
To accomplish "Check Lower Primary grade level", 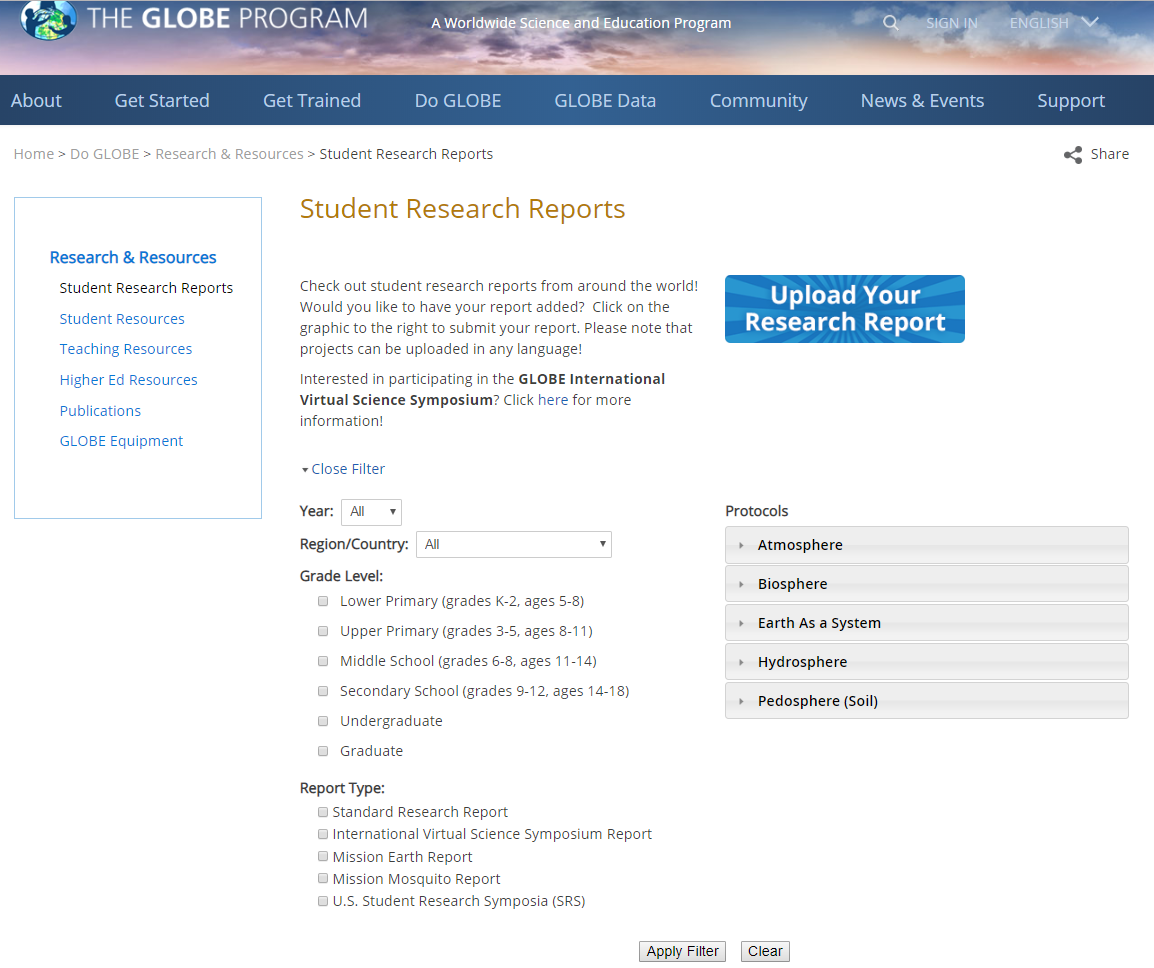I will tap(323, 601).
